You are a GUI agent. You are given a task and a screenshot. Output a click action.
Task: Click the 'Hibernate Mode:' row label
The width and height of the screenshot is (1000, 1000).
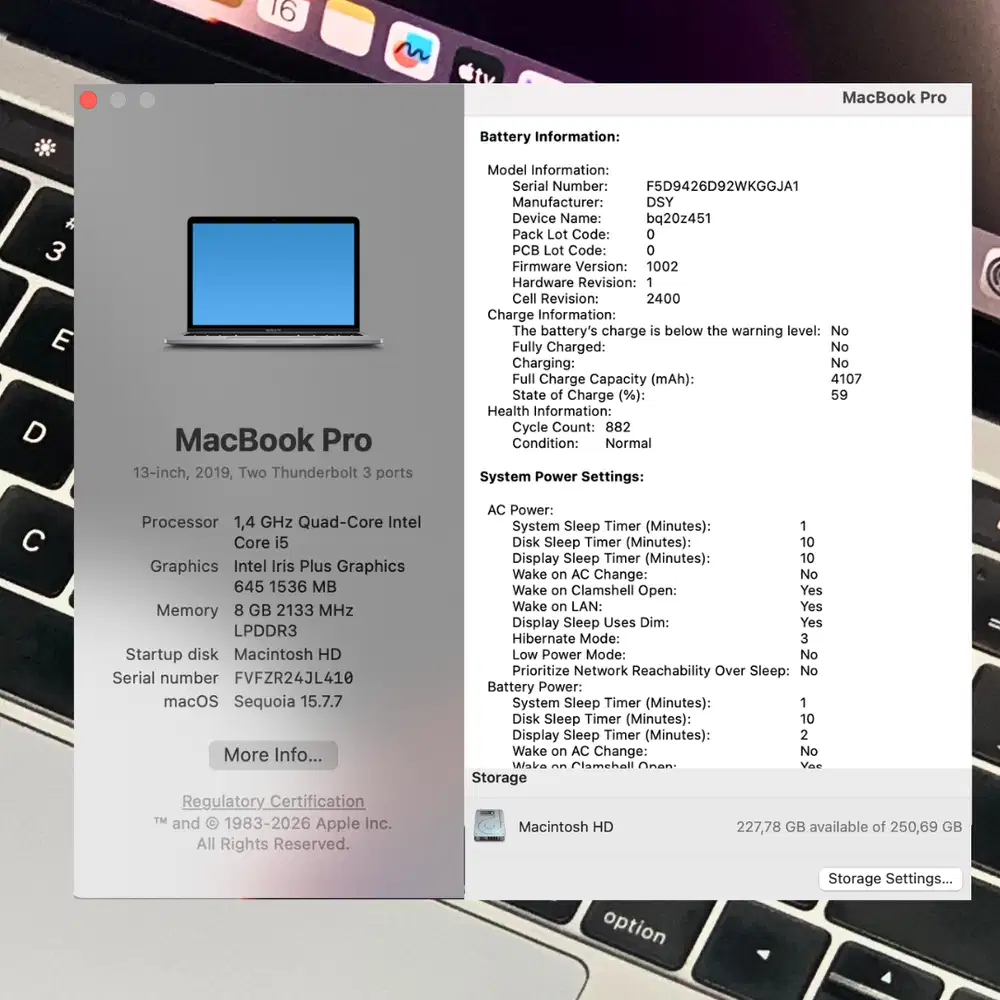pos(565,638)
